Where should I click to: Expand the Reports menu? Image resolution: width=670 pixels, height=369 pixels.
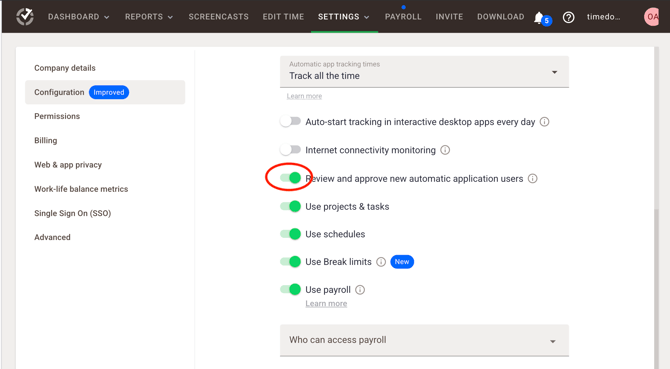pos(149,17)
